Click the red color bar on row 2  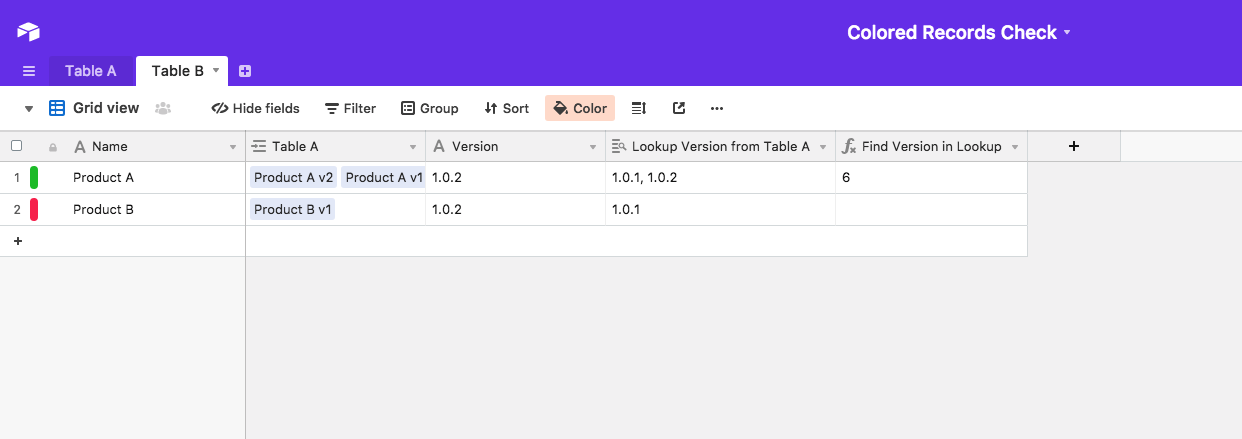[x=34, y=210]
